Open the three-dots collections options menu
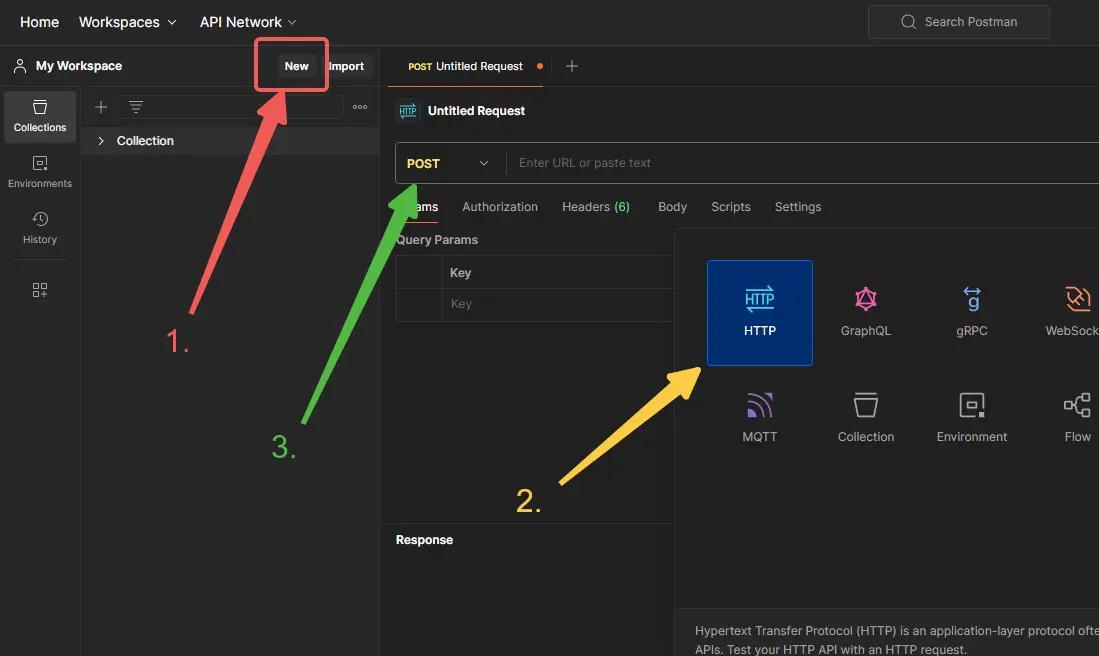 pos(360,107)
